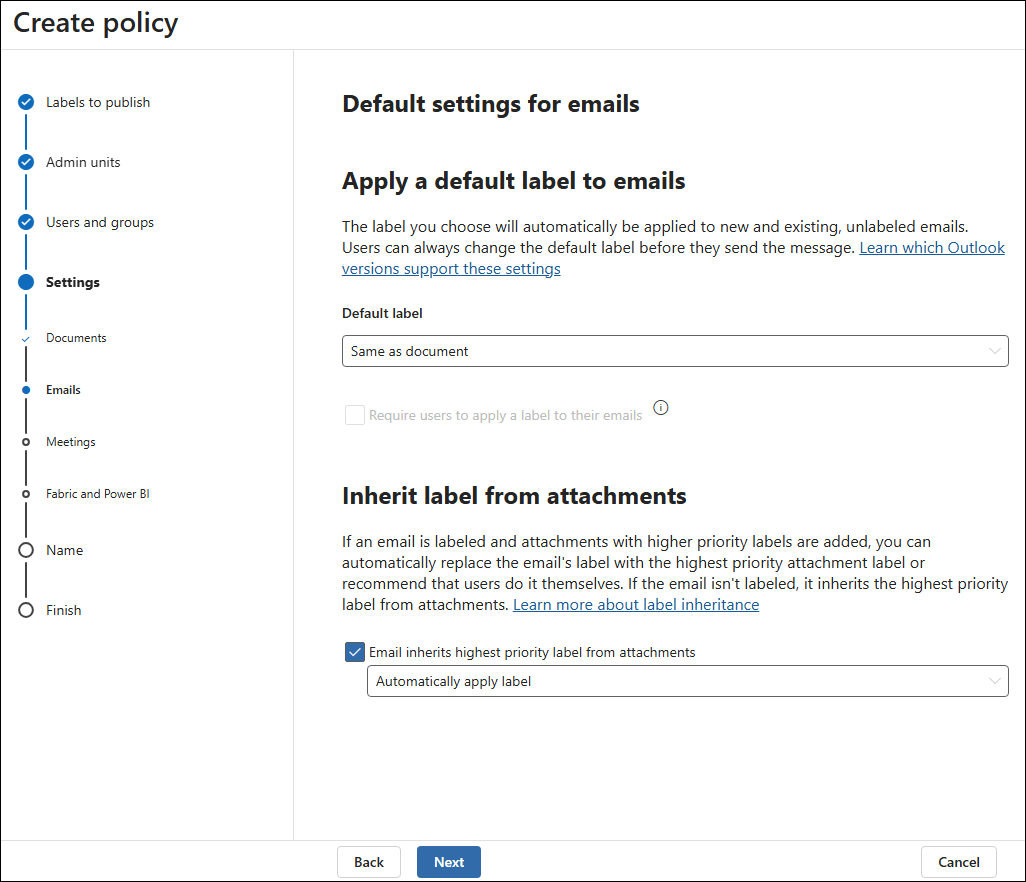This screenshot has height=882, width=1026.
Task: Click the Back button
Action: 369,862
